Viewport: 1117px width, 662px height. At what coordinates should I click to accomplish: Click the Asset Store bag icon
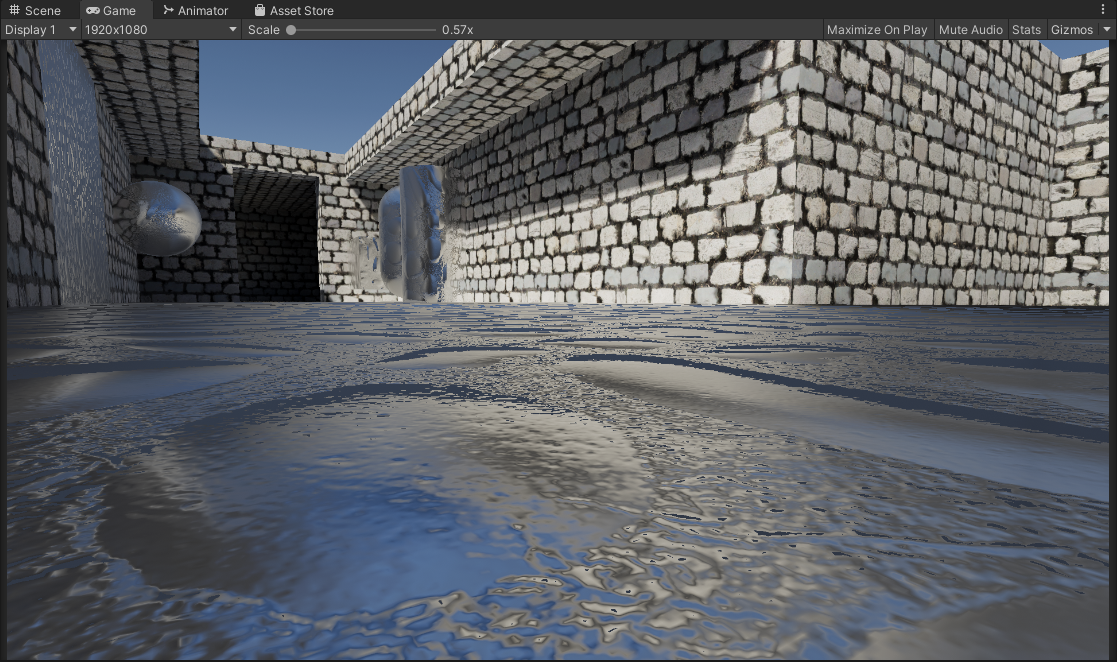coord(260,10)
